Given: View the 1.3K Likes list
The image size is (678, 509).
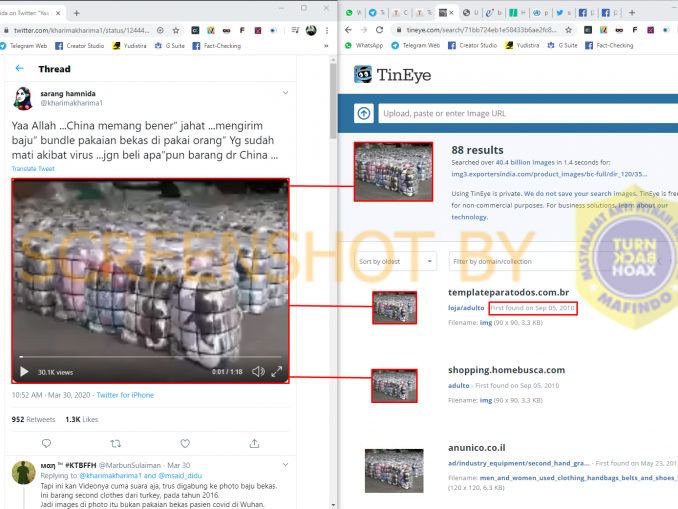Looking at the screenshot, I should (x=82, y=419).
